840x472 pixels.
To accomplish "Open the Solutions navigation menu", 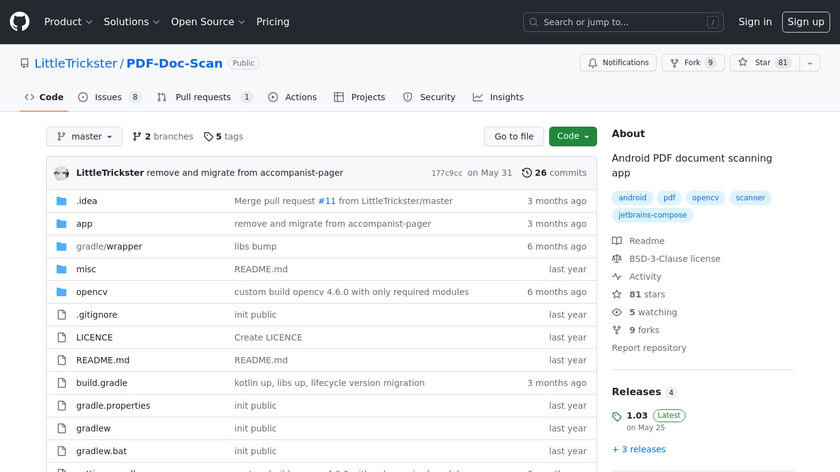I will click(x=132, y=22).
